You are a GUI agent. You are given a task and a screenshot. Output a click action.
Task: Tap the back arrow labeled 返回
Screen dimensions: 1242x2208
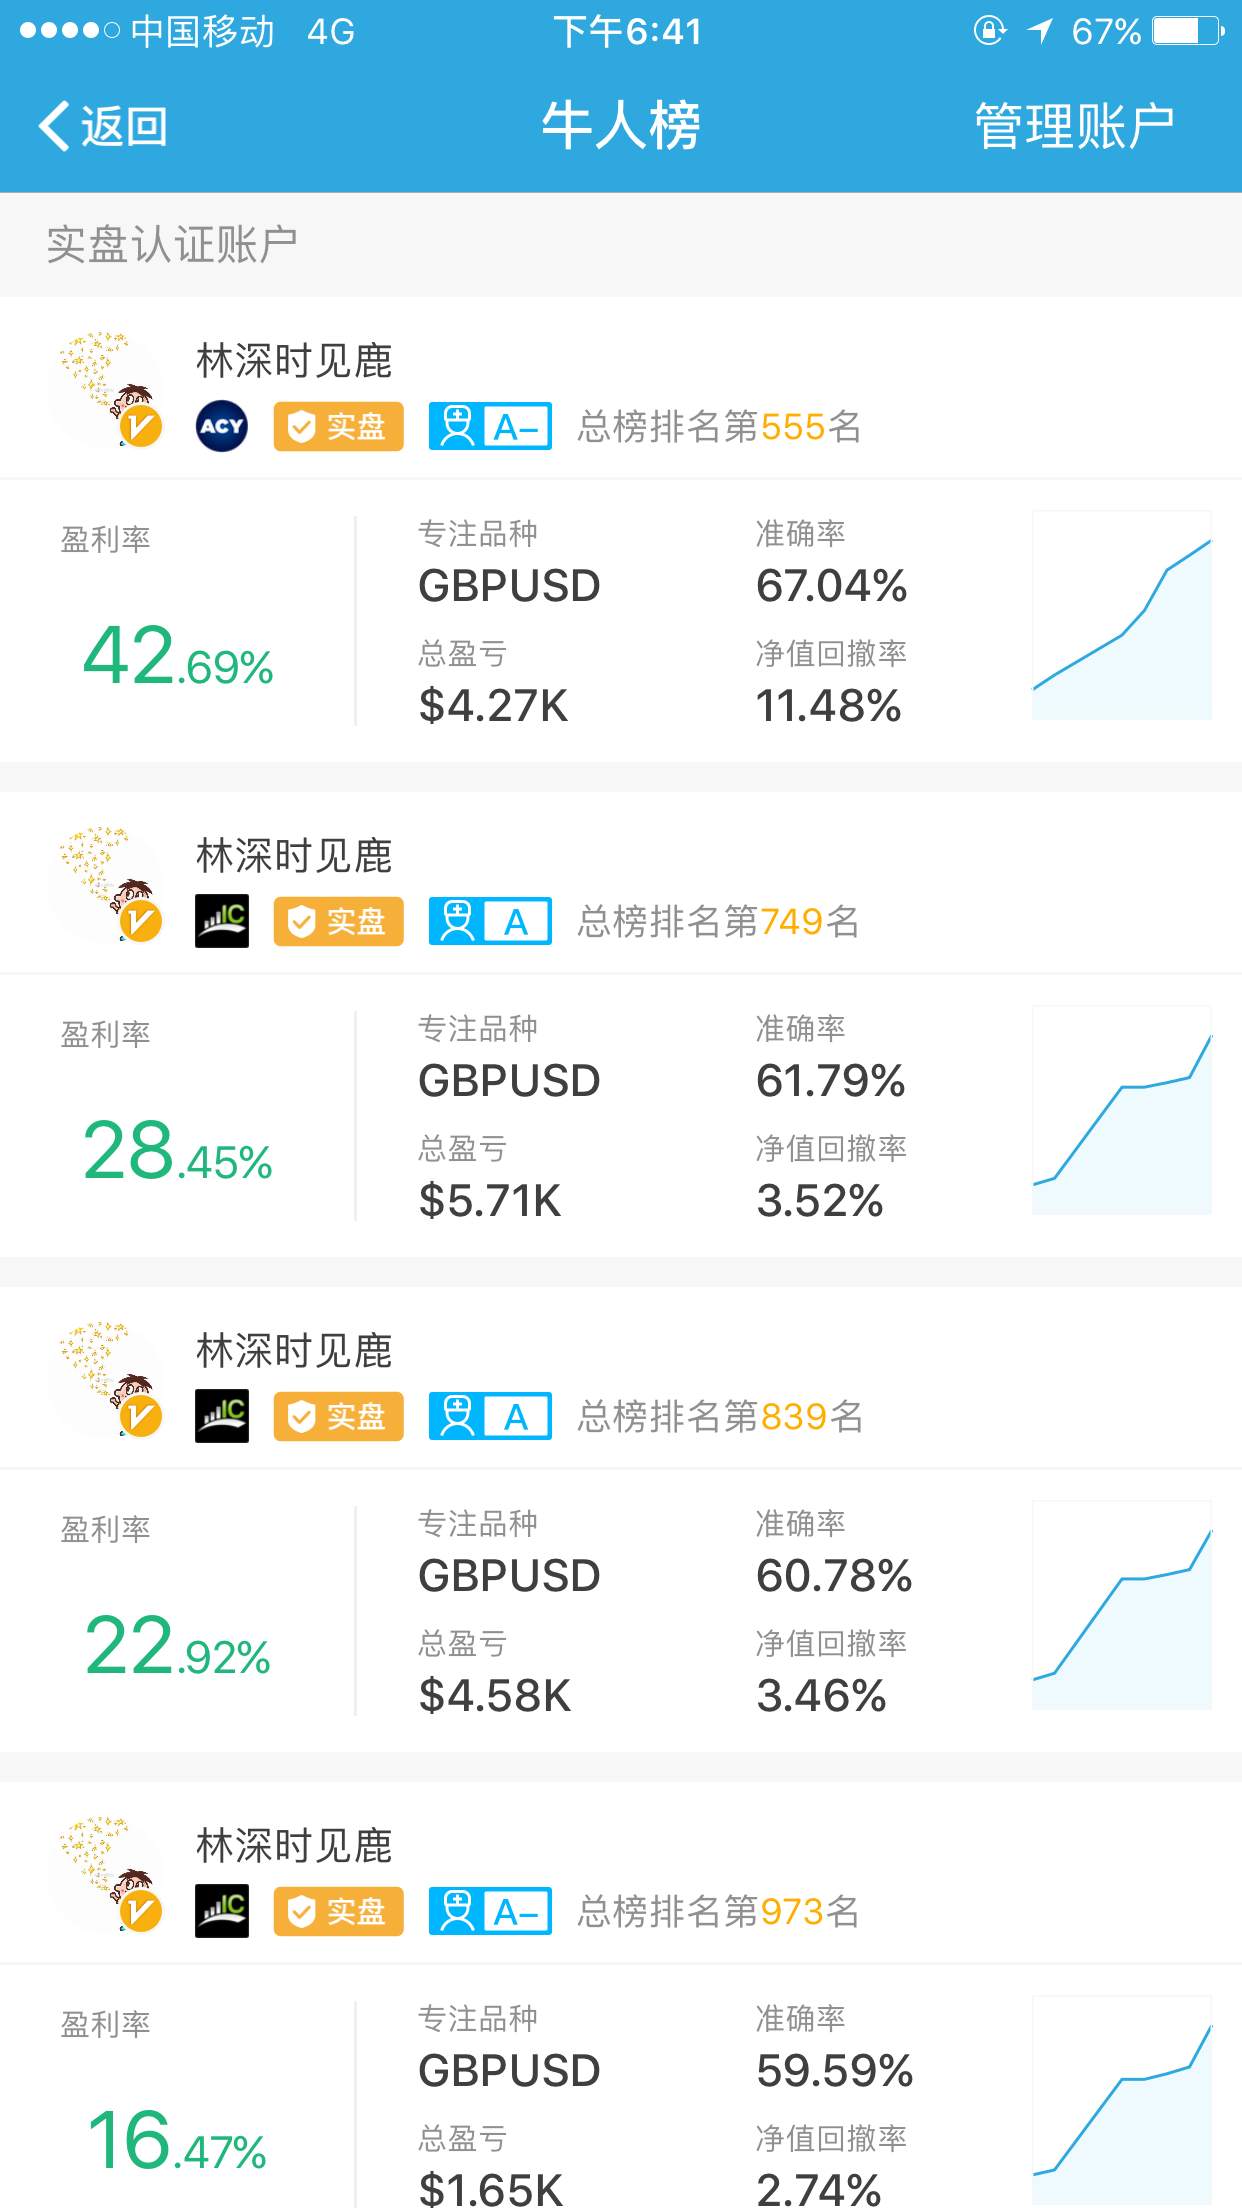point(103,127)
